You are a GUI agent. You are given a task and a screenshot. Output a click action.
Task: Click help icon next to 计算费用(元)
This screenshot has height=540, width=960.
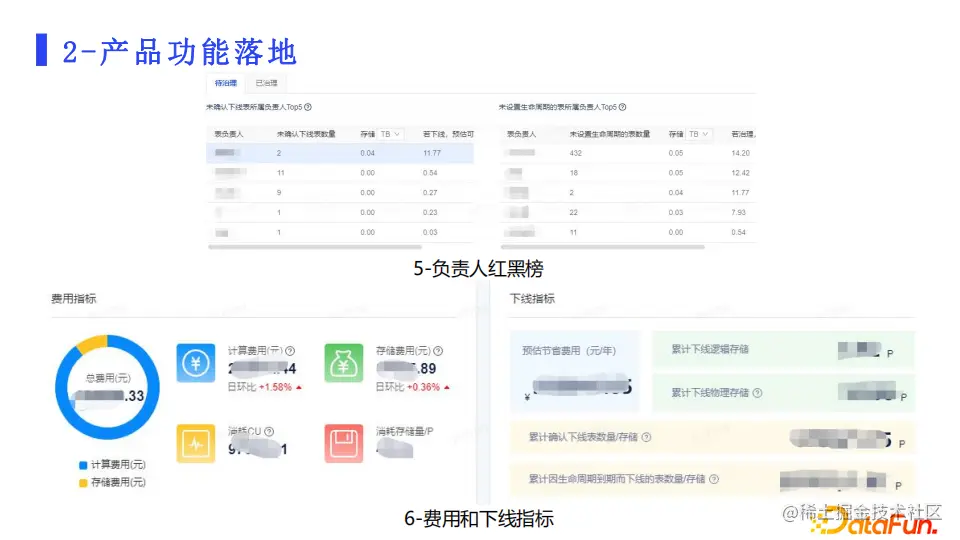pyautogui.click(x=290, y=351)
